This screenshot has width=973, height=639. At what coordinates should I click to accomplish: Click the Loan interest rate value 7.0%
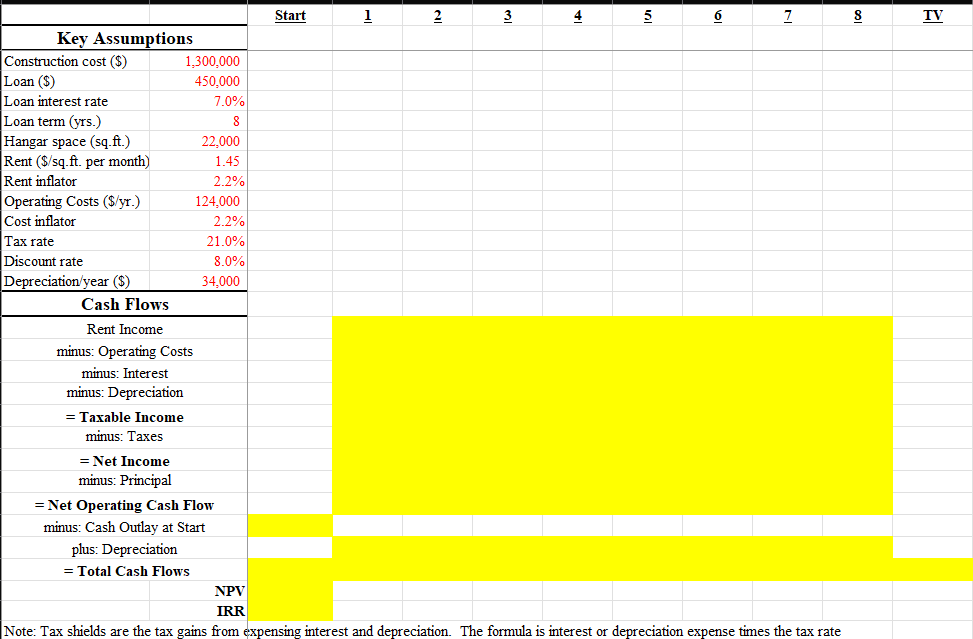229,101
